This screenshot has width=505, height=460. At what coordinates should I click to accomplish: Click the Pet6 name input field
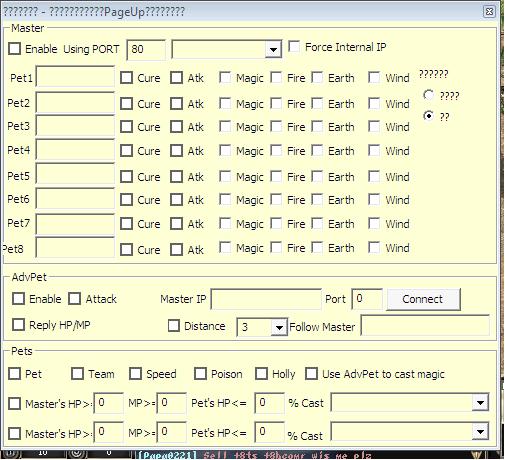click(x=75, y=198)
